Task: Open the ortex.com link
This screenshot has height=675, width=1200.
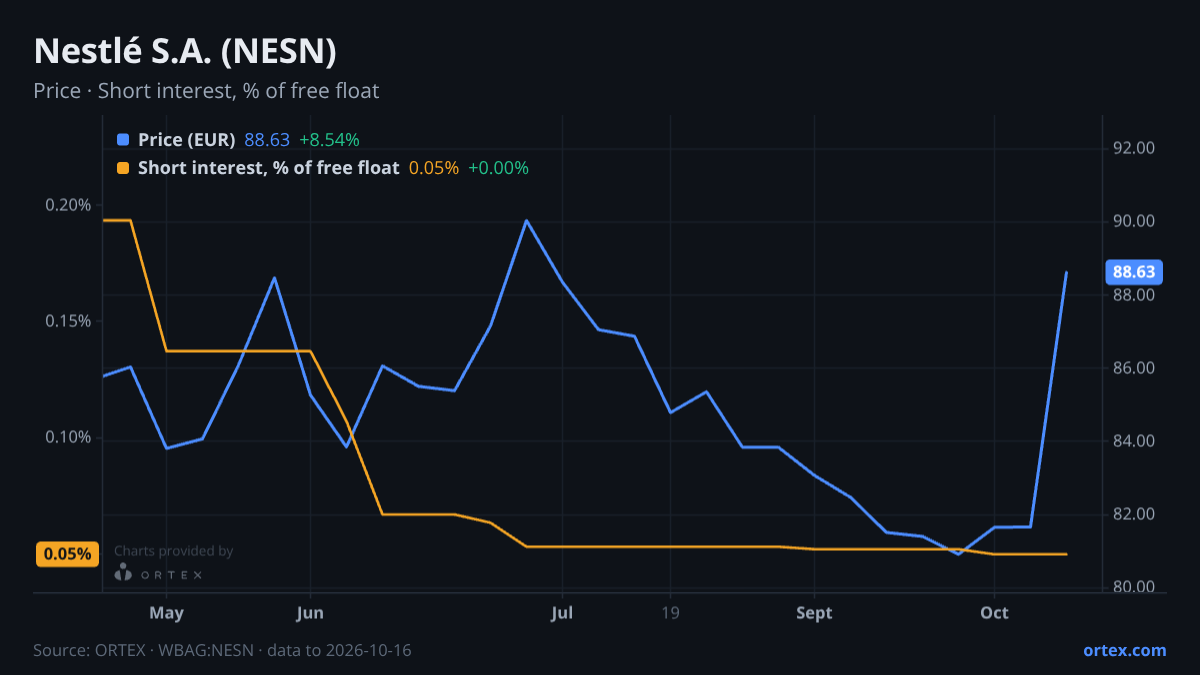Action: tap(1124, 650)
